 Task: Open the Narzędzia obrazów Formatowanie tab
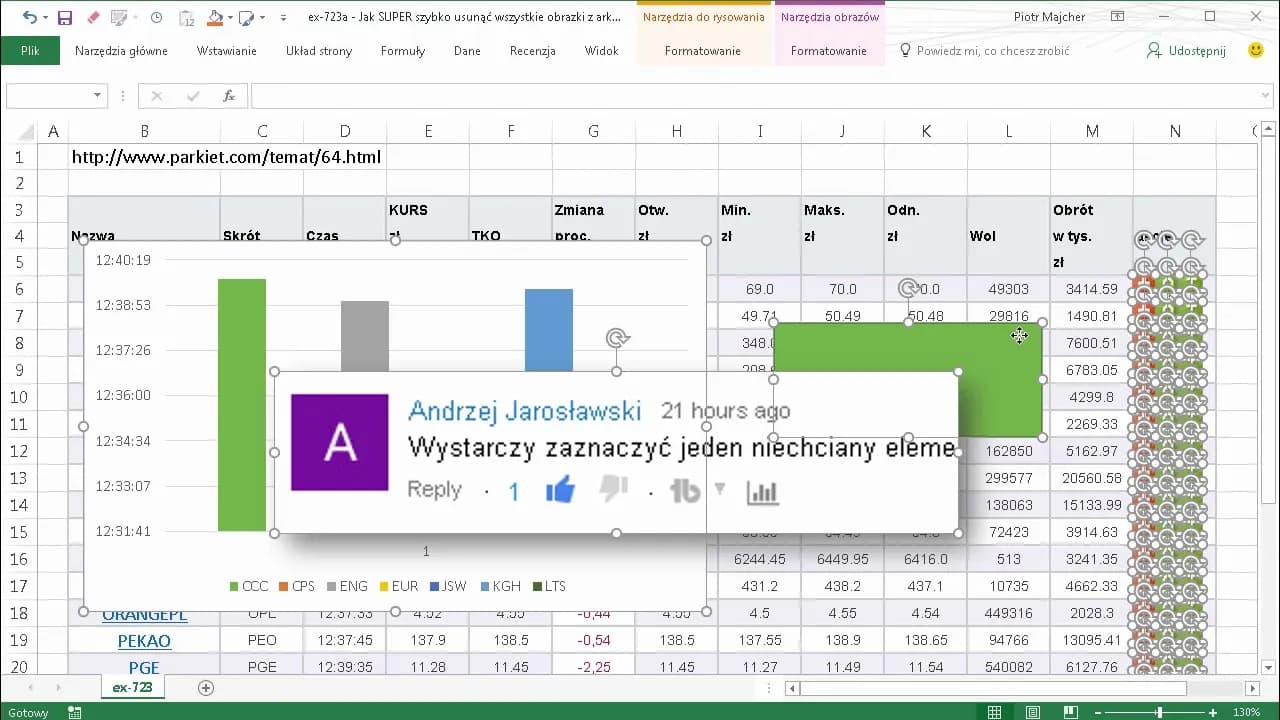[x=829, y=50]
